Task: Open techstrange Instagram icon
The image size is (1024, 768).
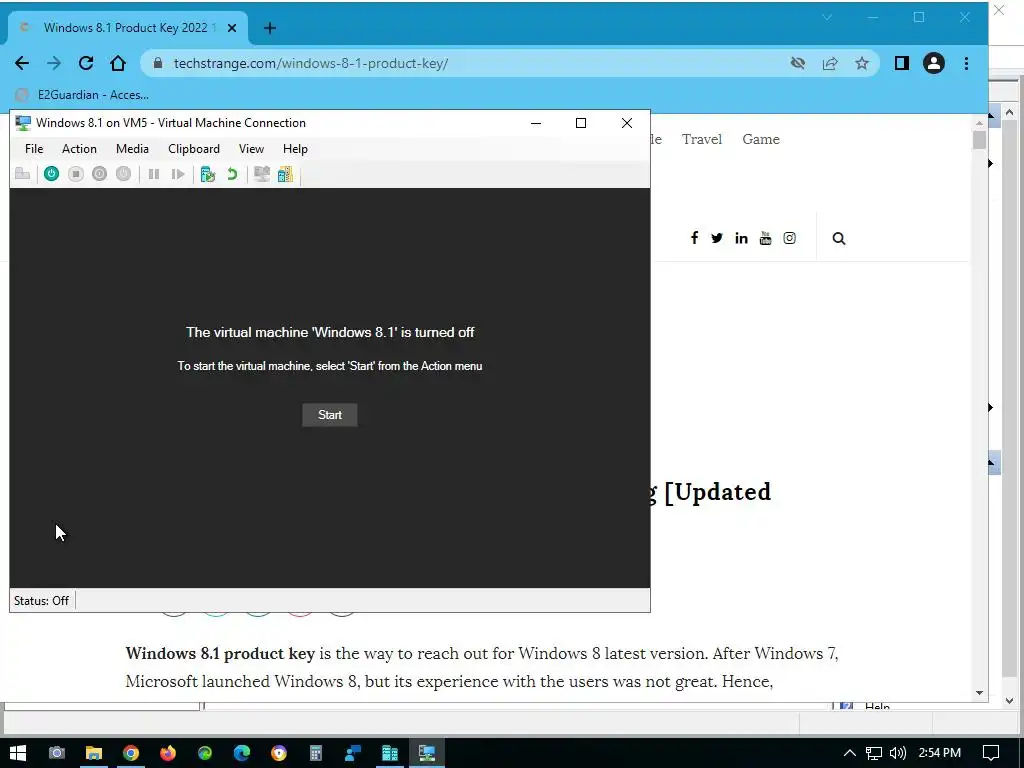Action: tap(790, 238)
